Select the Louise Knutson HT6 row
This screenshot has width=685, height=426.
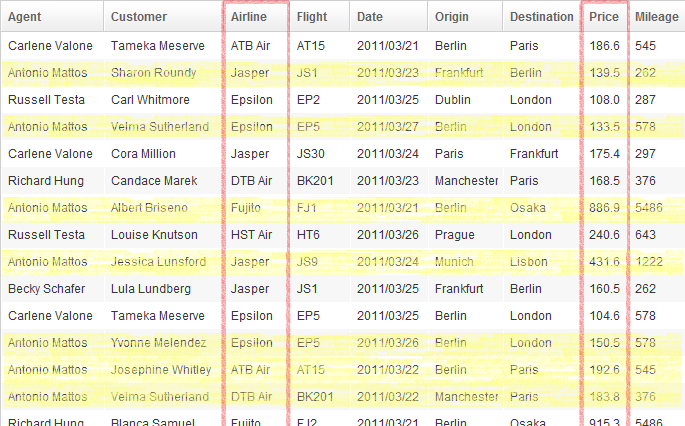point(343,235)
